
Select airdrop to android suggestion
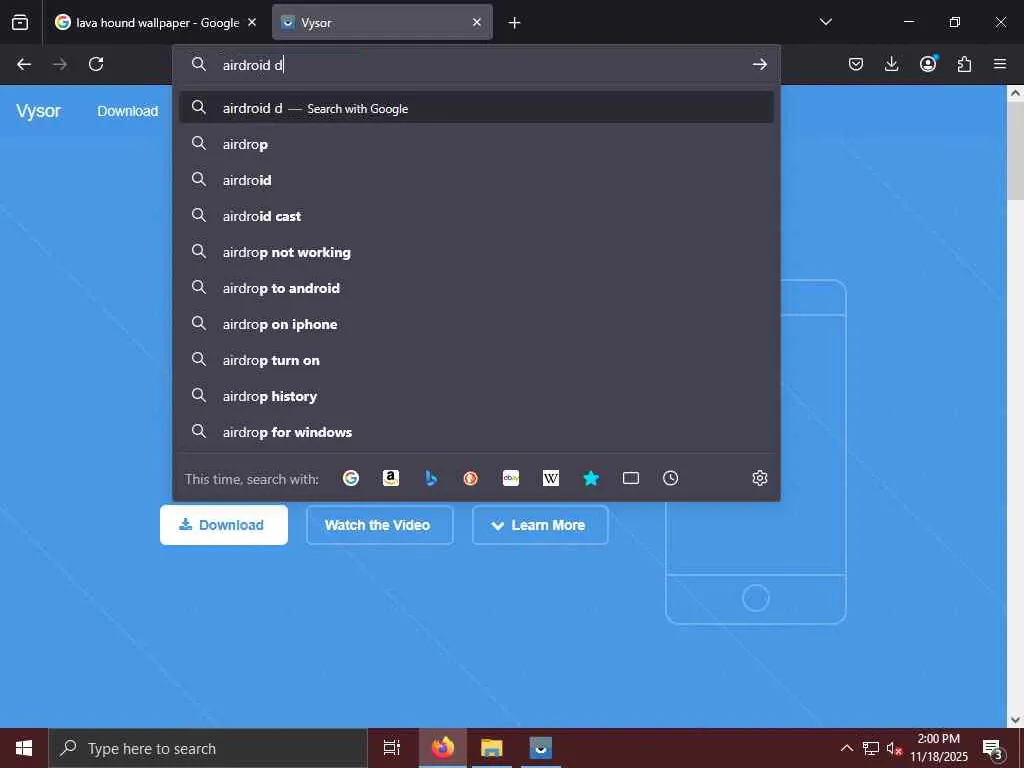point(476,287)
